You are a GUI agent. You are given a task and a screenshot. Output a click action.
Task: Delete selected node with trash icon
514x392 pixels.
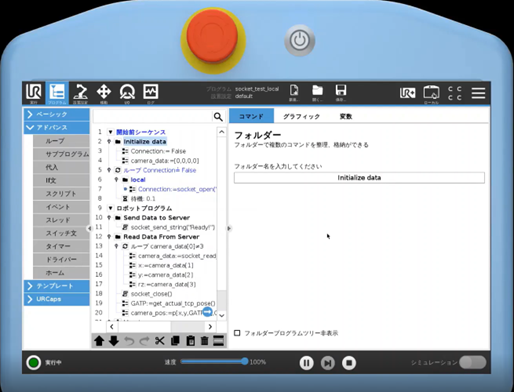[205, 341]
